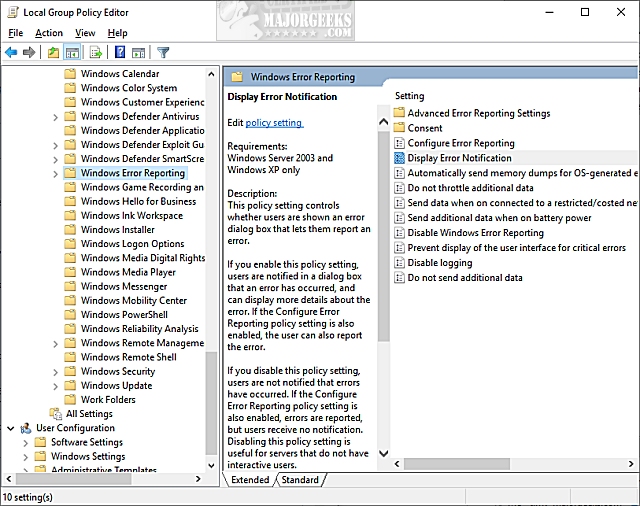
Task: Open the Advanced Error Reporting Settings folder
Action: [x=478, y=113]
